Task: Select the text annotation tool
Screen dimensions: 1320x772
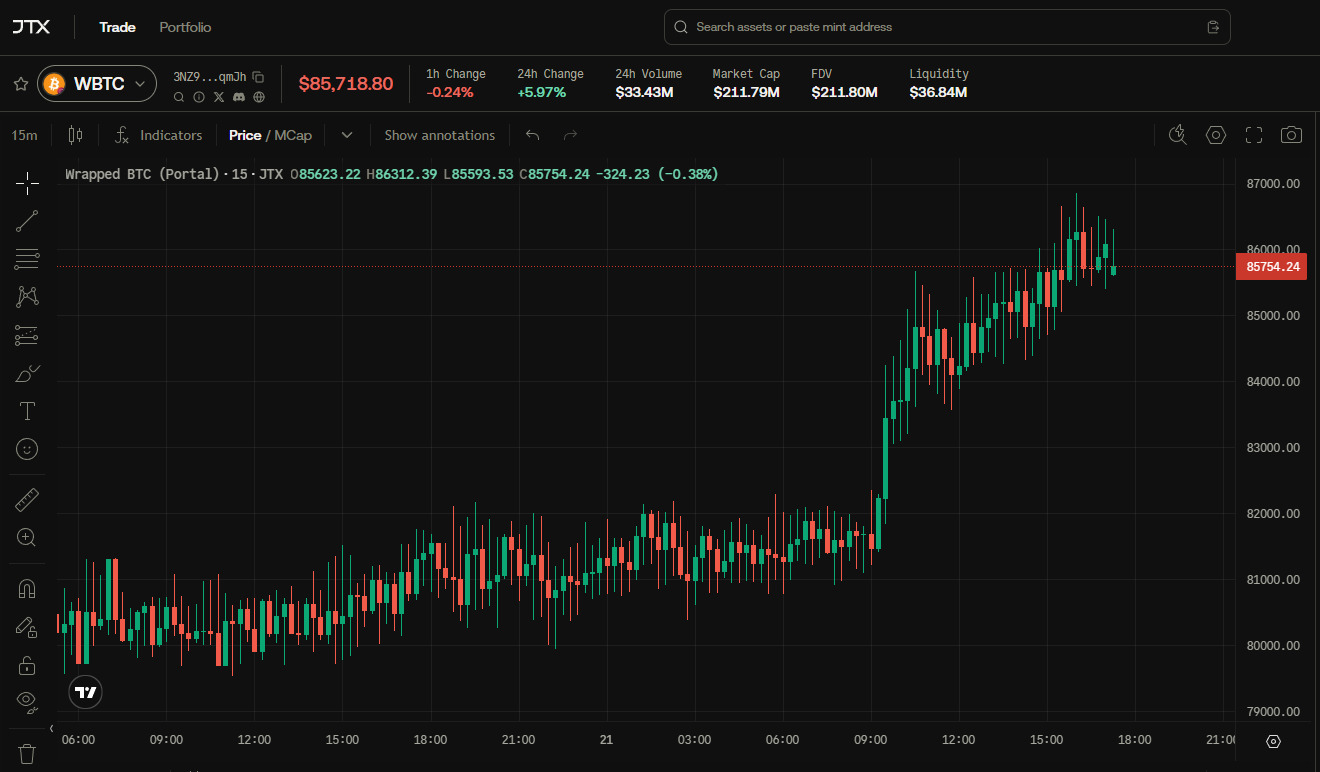Action: [27, 411]
